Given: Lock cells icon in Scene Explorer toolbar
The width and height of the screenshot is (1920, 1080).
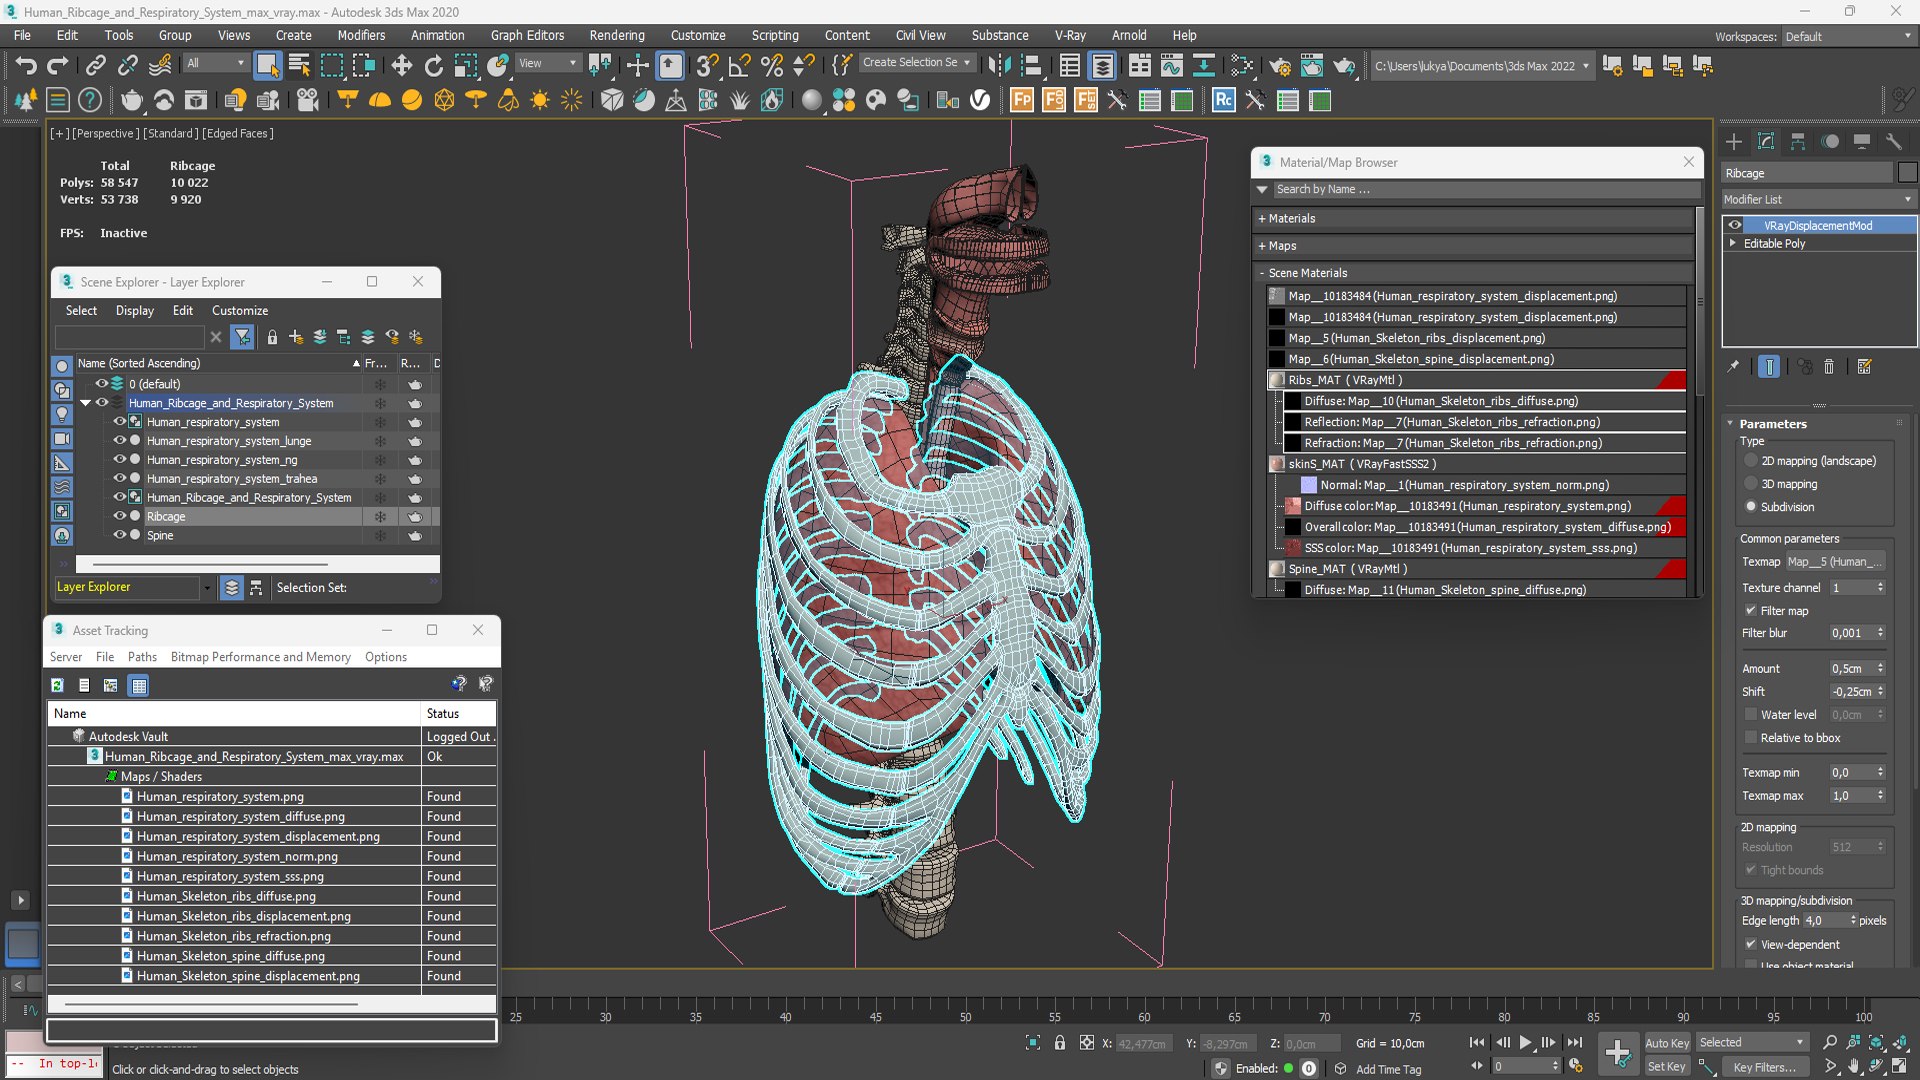Looking at the screenshot, I should point(272,337).
